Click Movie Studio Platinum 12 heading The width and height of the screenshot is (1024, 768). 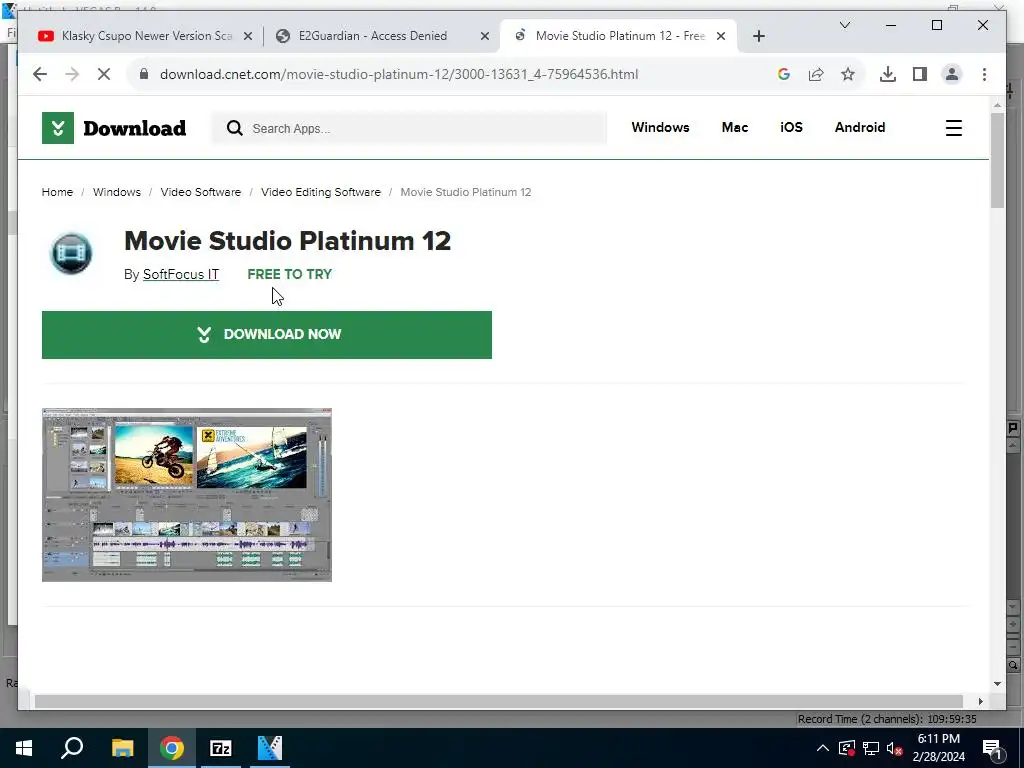click(x=287, y=241)
